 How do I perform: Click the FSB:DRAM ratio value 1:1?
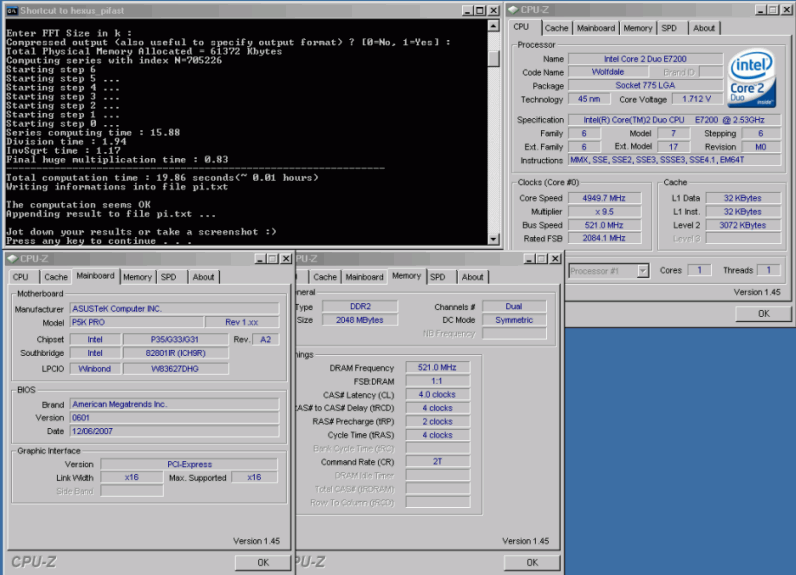[438, 381]
